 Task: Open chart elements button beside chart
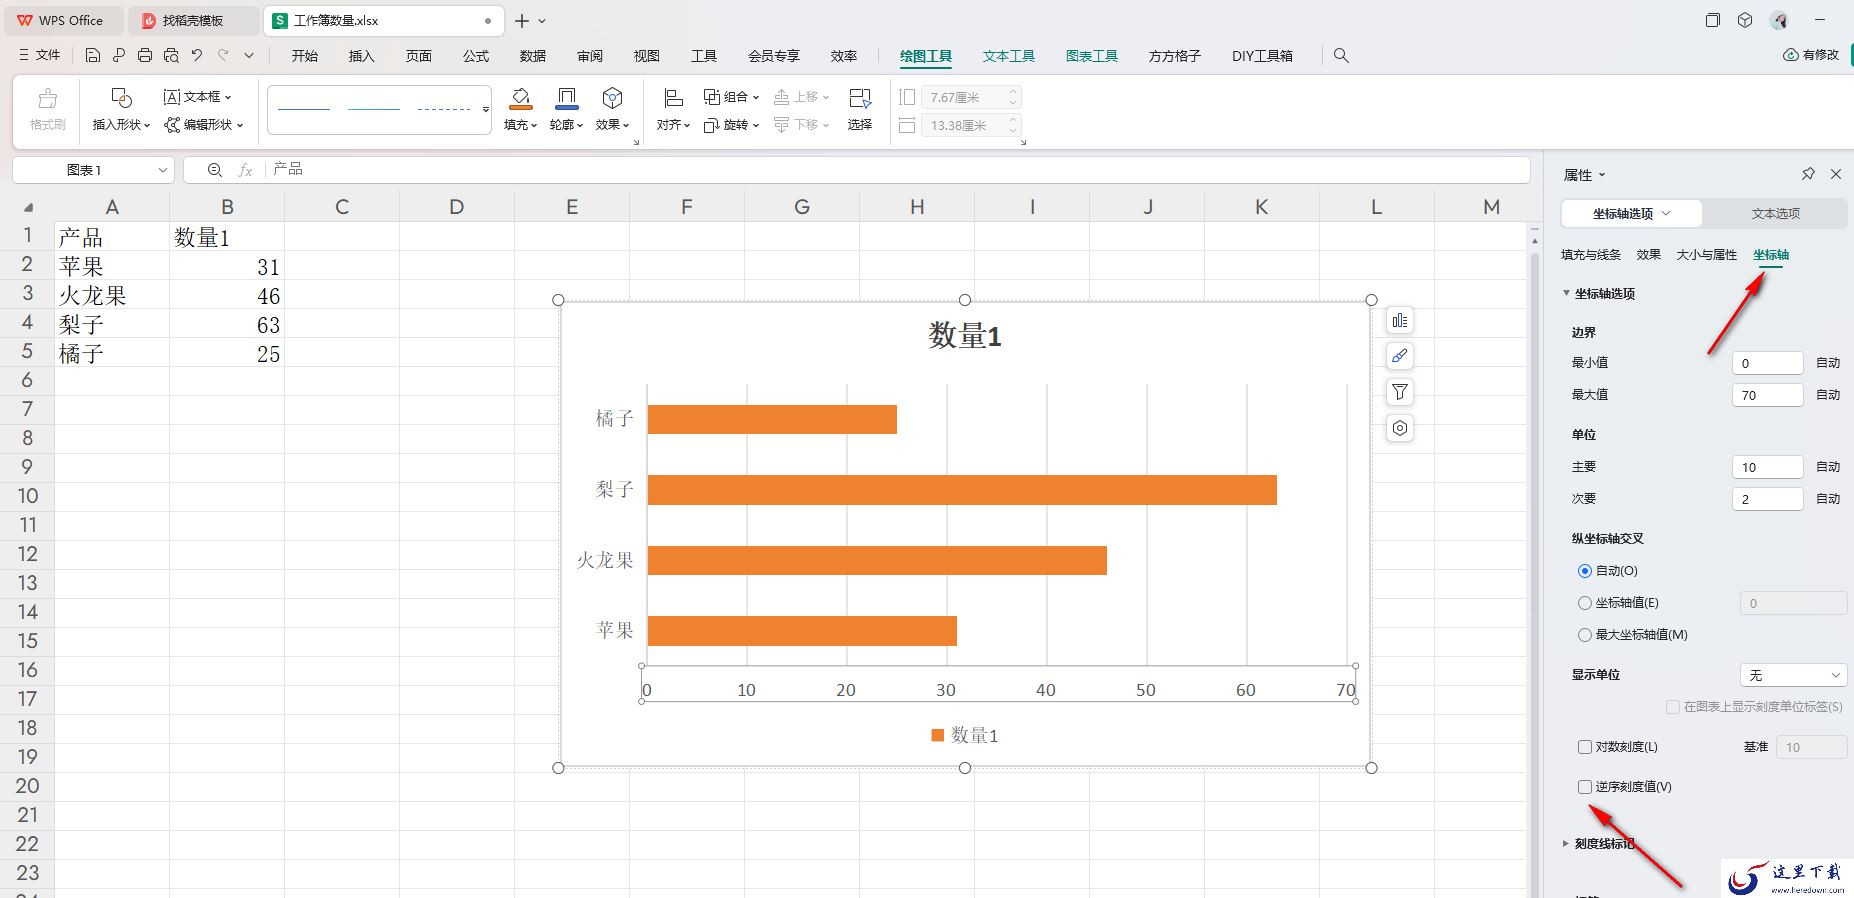click(x=1400, y=320)
